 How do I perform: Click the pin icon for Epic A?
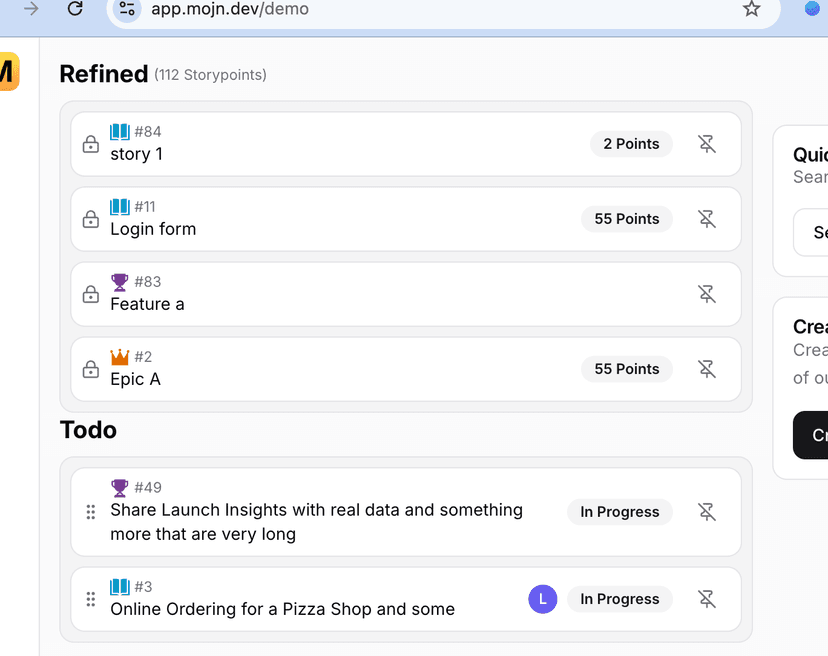coord(707,369)
